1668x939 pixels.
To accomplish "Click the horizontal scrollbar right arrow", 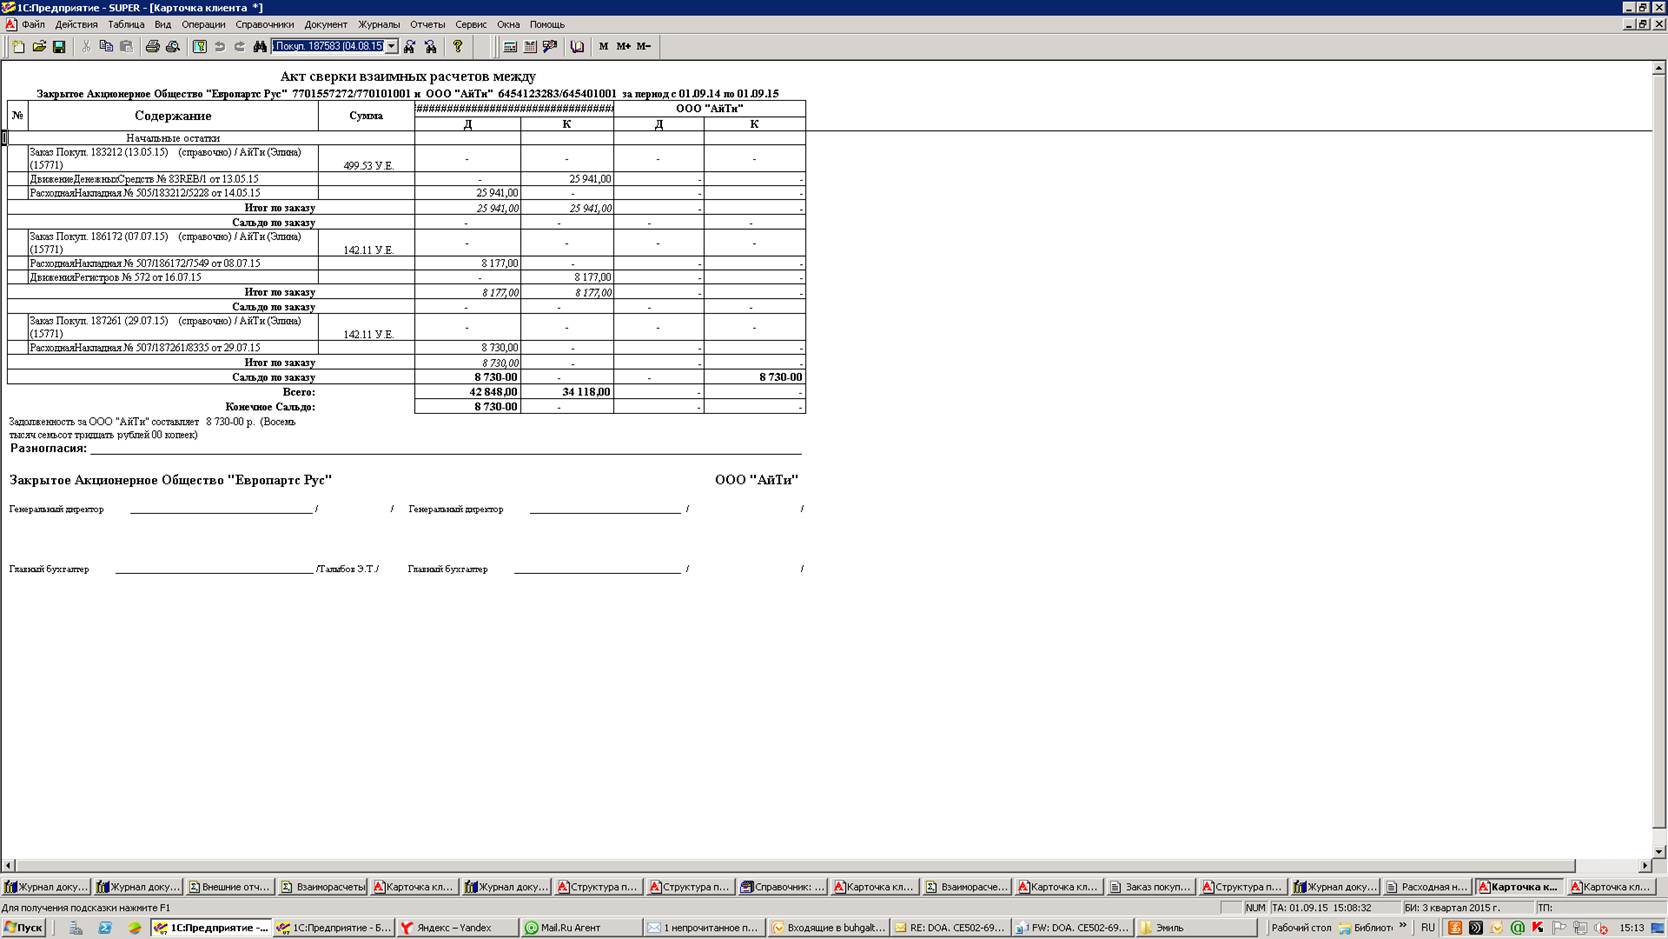I will click(x=1645, y=866).
